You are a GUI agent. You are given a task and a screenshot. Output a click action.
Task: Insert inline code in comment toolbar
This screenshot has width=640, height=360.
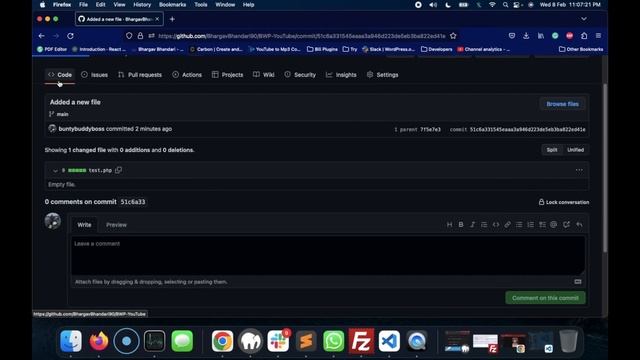[x=496, y=224]
